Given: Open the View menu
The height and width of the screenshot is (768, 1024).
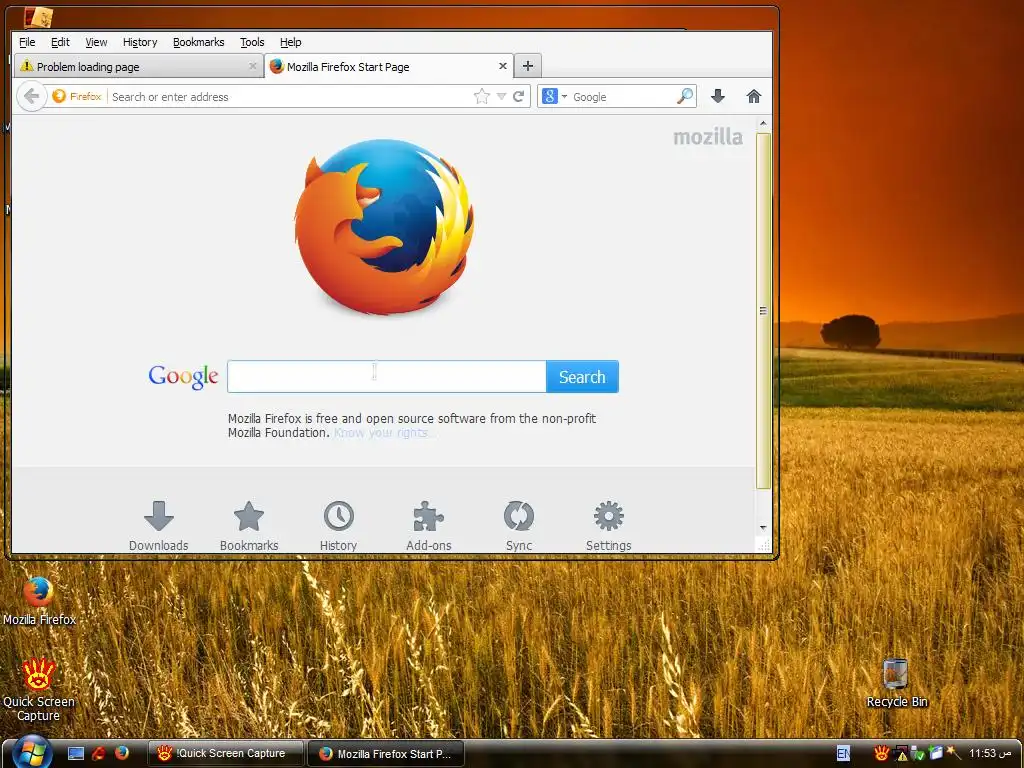Looking at the screenshot, I should [96, 42].
